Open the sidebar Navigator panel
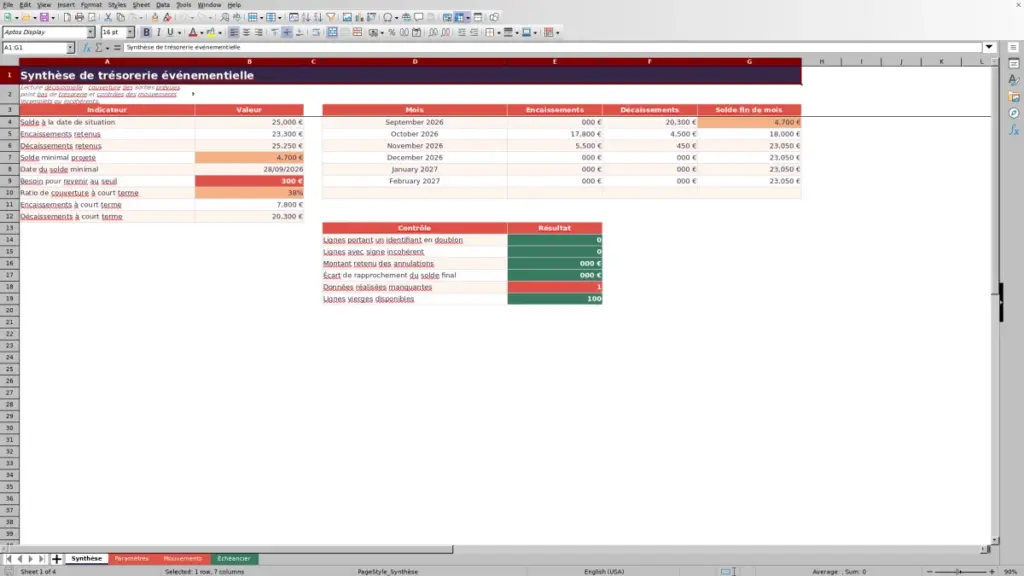 (1014, 113)
